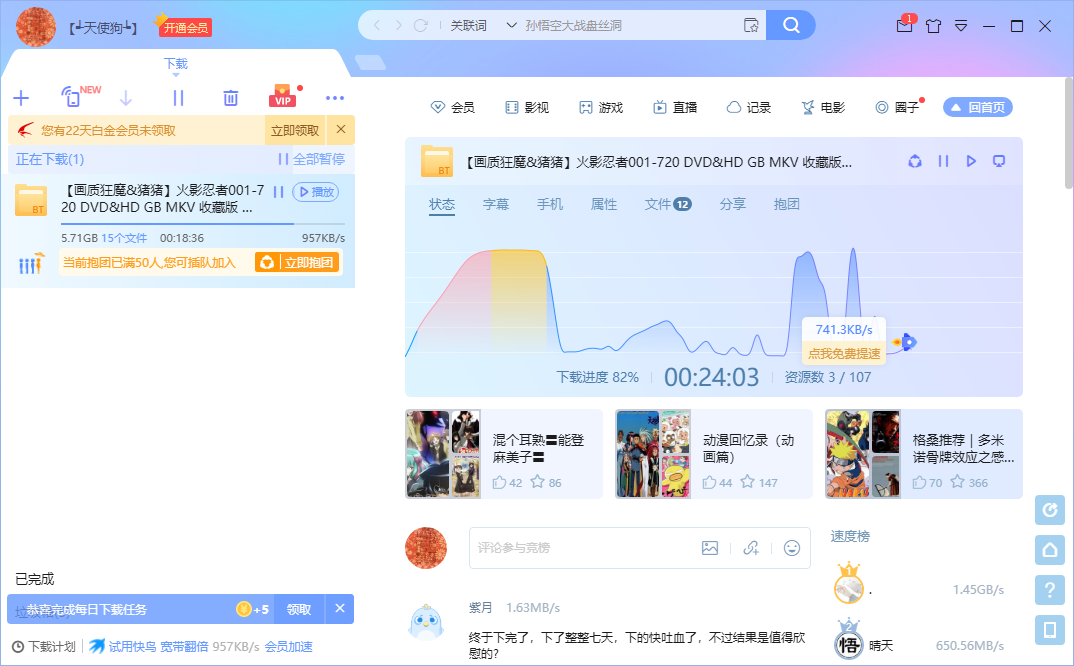
Task: Click the 开通会员 badge
Action: [186, 27]
